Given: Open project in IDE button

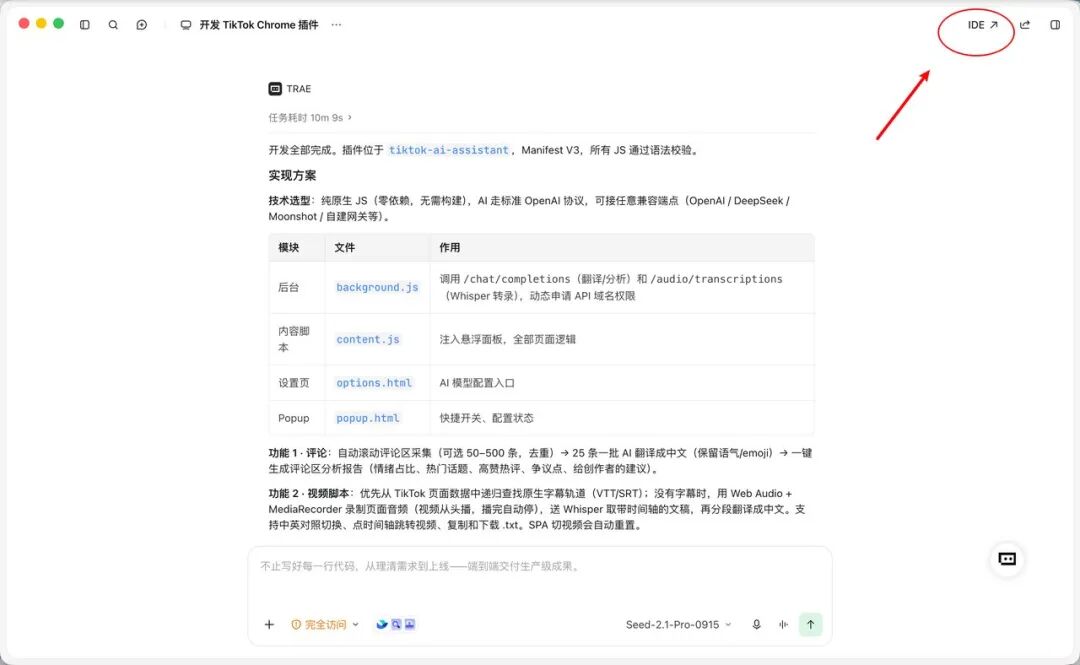Looking at the screenshot, I should [982, 25].
